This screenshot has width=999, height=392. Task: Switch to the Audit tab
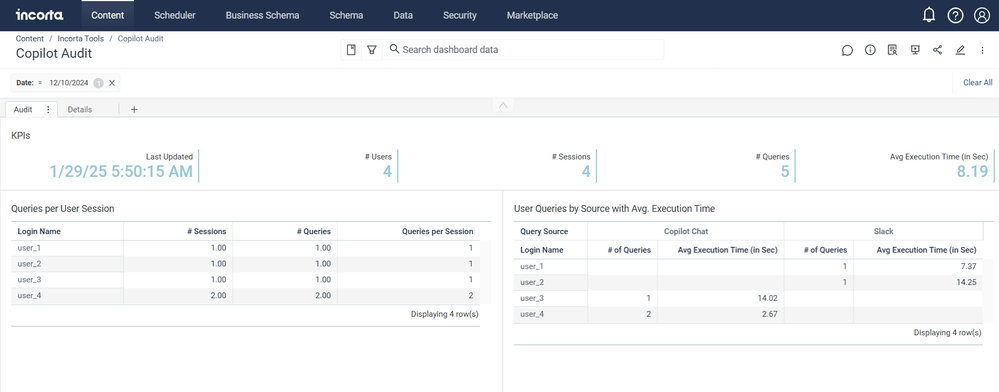23,110
